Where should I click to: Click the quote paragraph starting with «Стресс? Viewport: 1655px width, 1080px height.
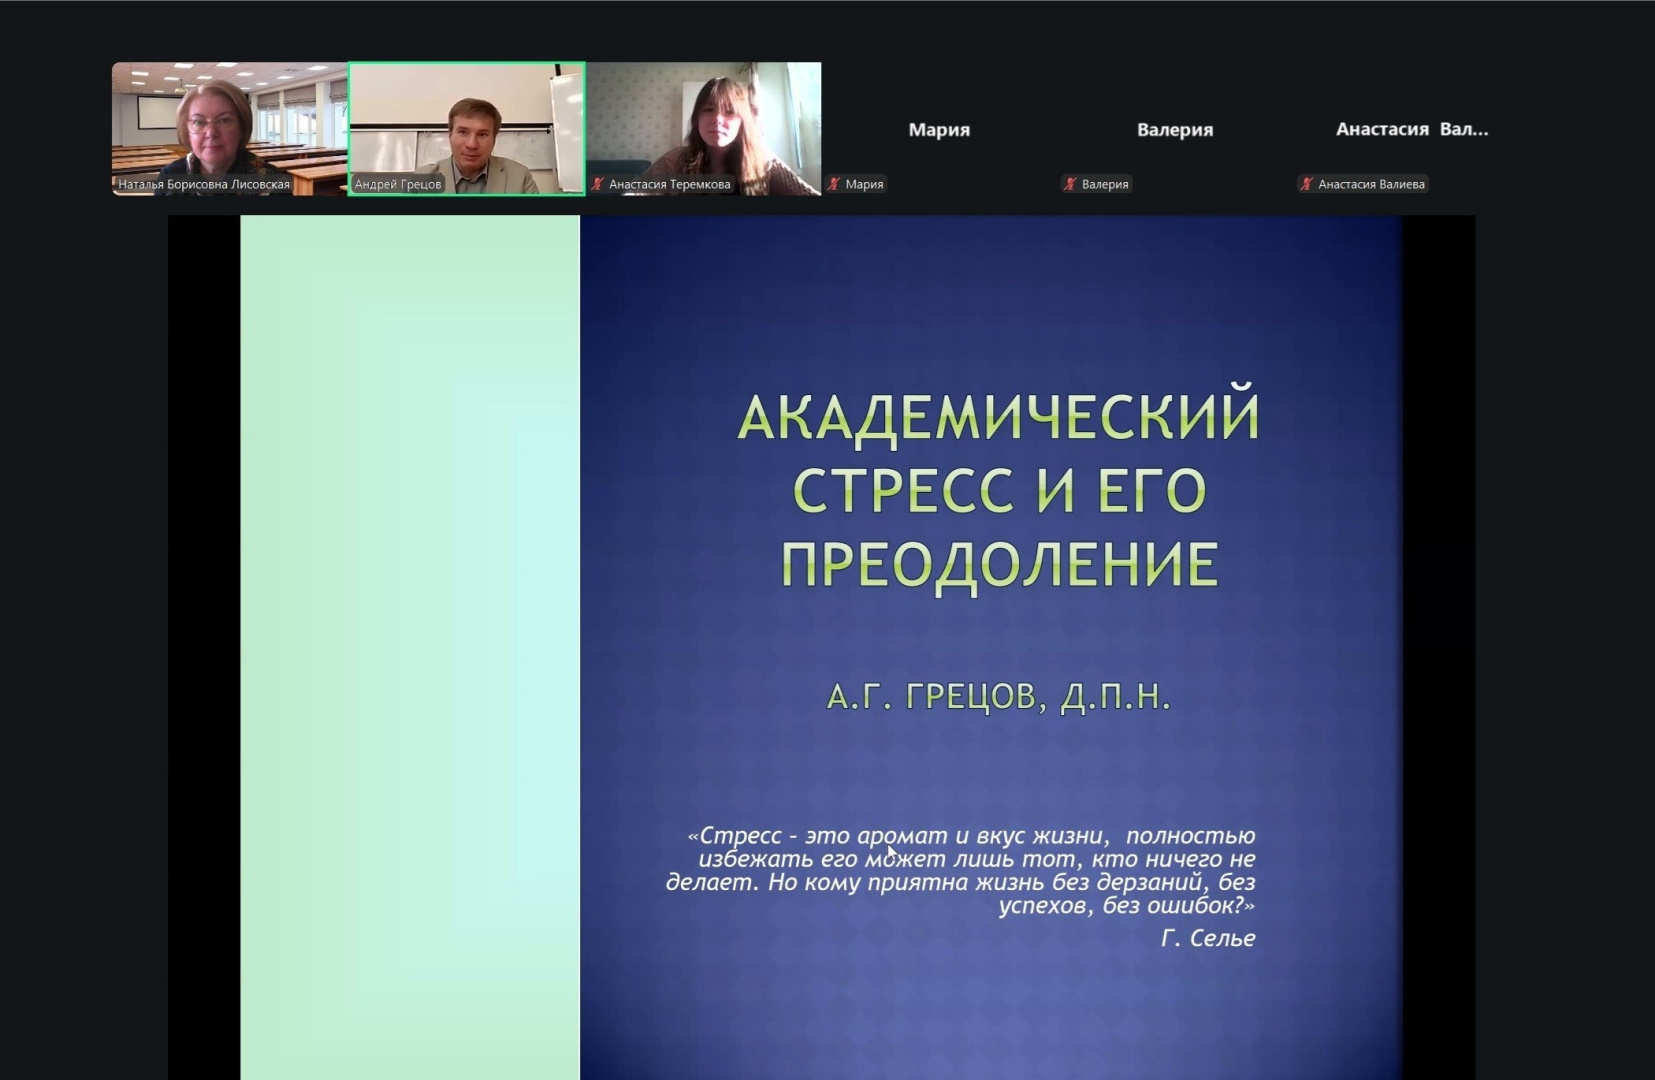coord(960,870)
